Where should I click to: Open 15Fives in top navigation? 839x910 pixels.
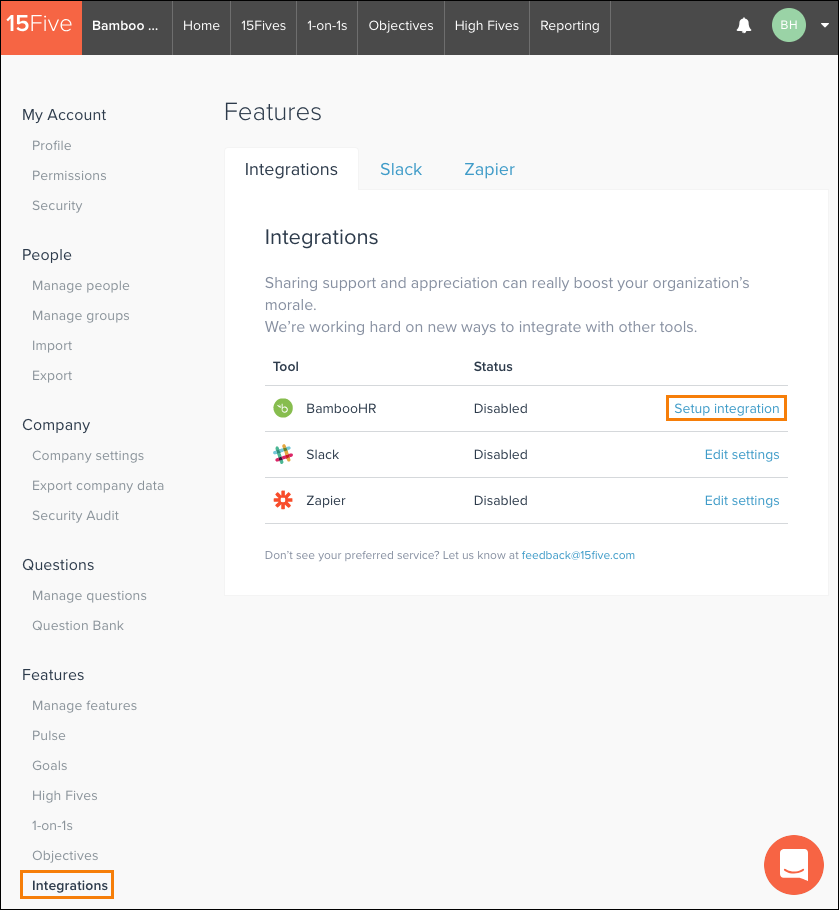(263, 26)
